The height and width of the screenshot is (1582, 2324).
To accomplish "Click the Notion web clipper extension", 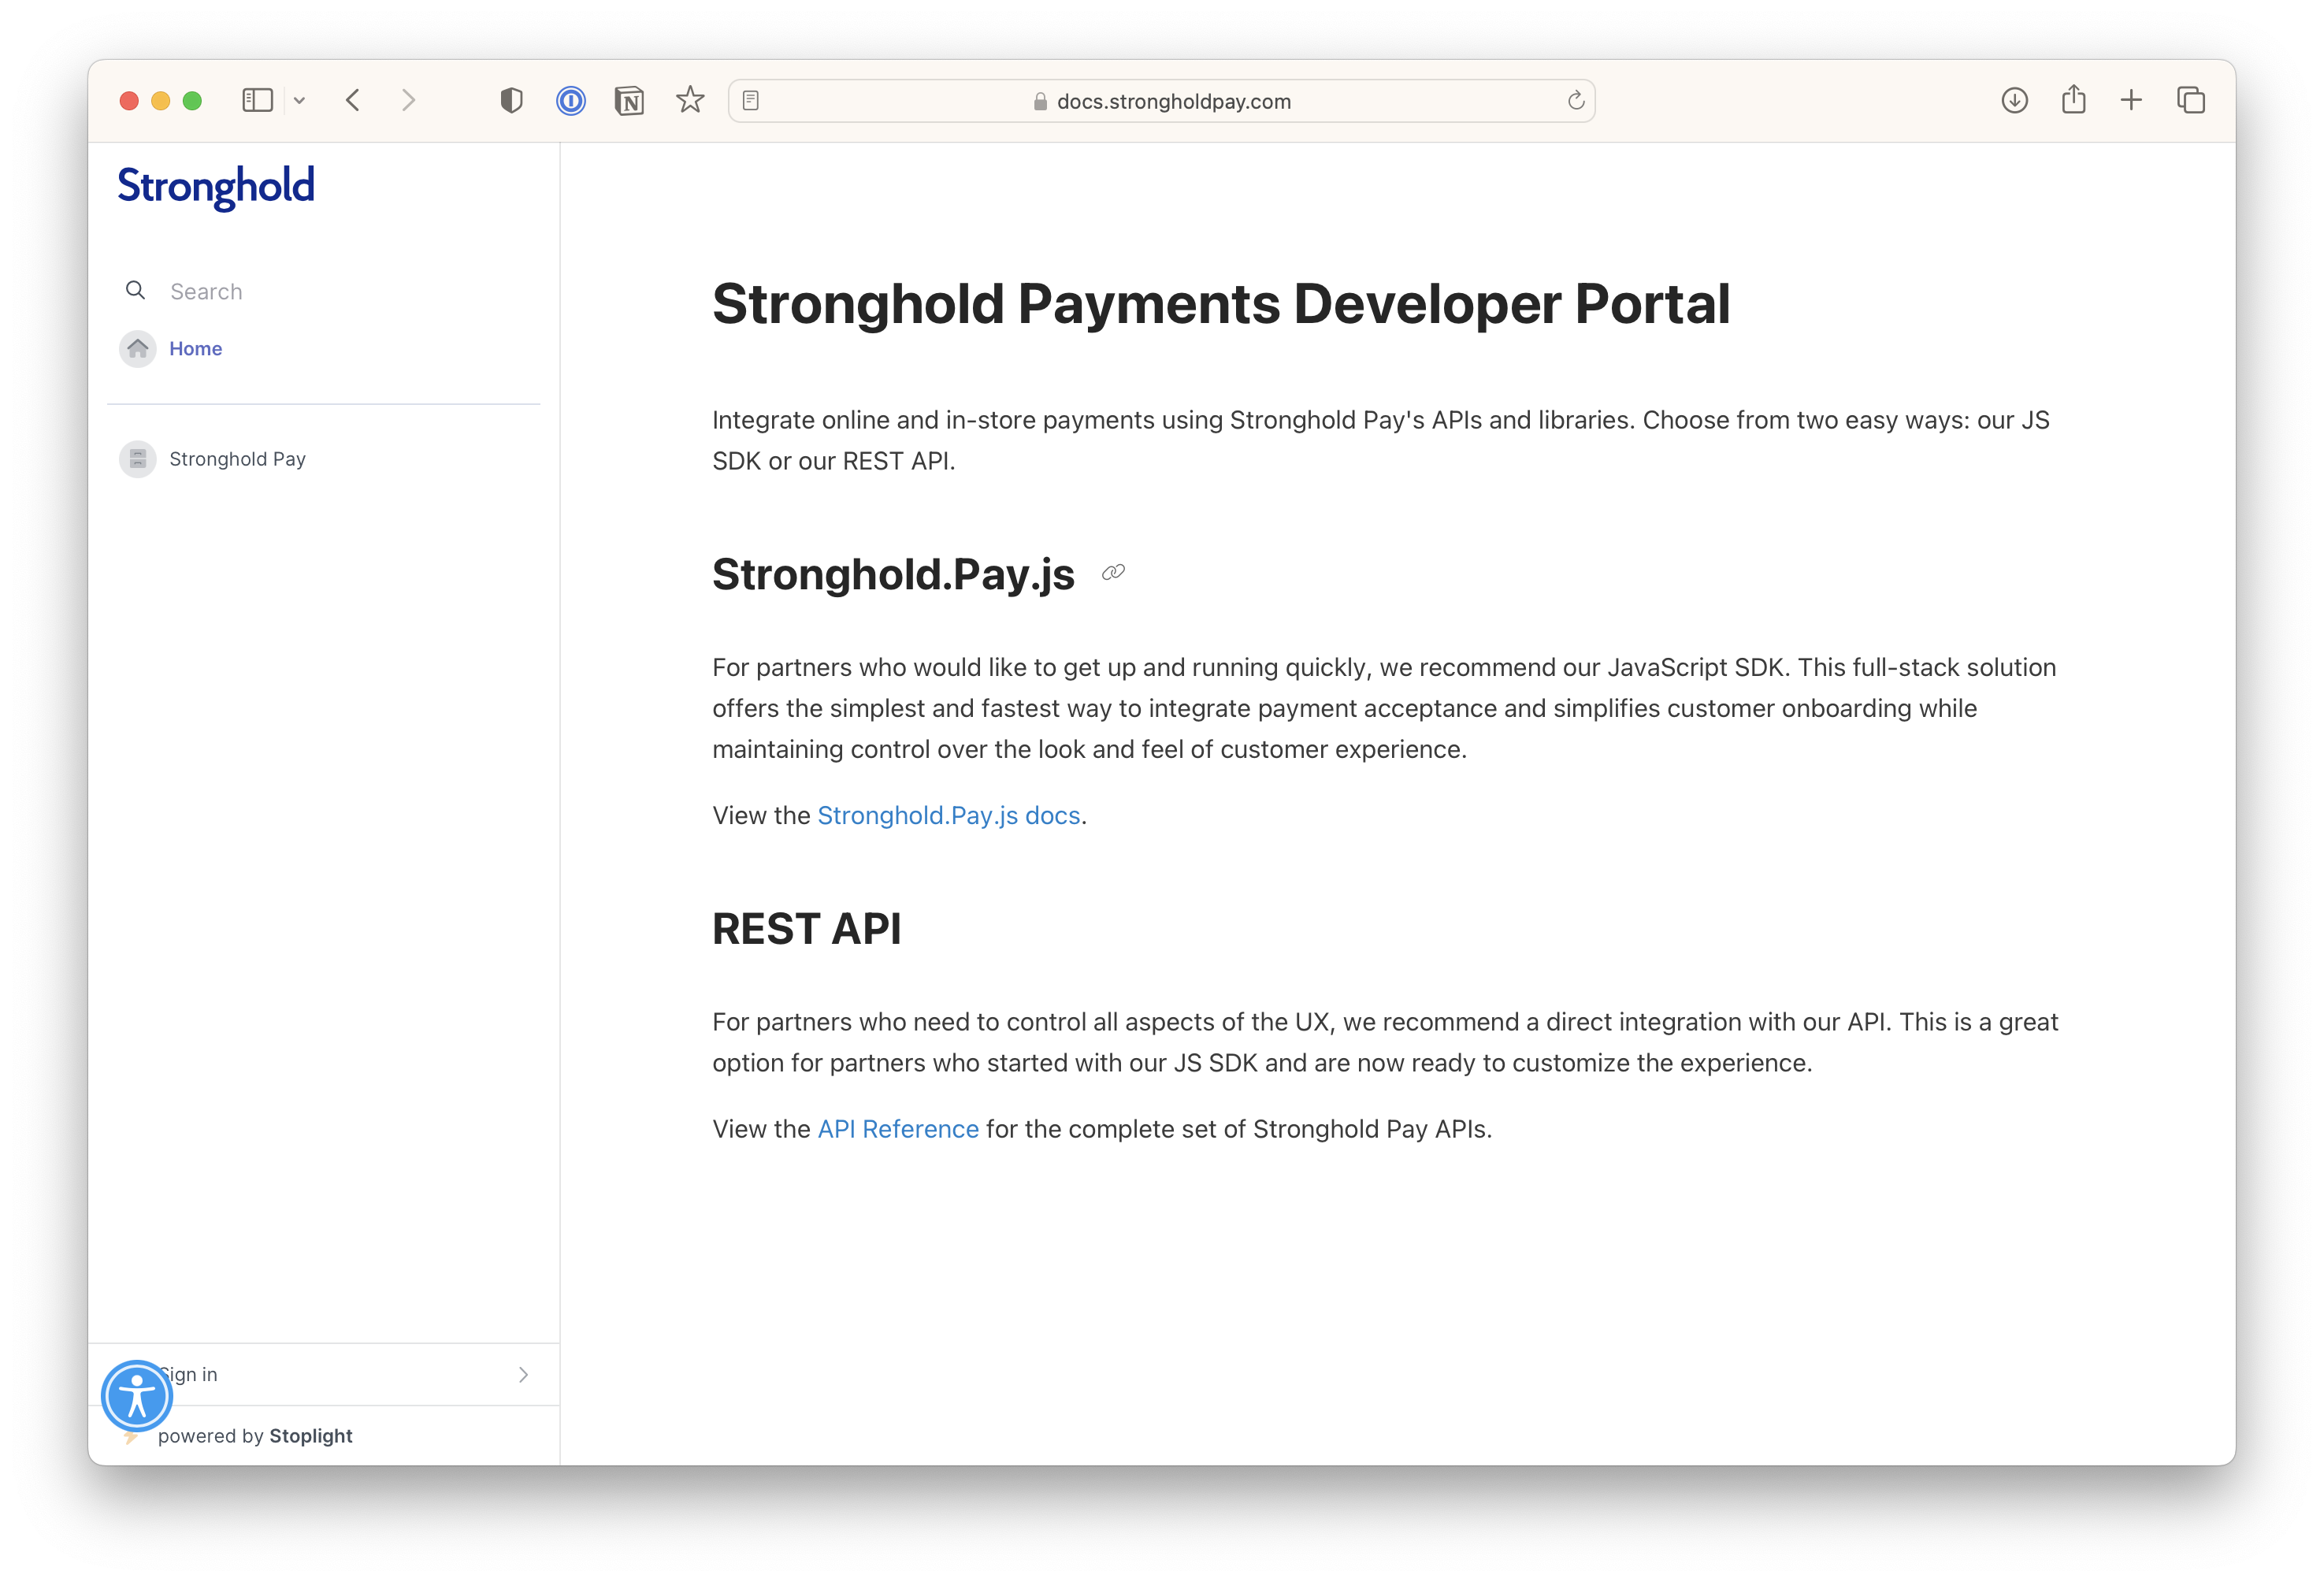I will (x=629, y=101).
